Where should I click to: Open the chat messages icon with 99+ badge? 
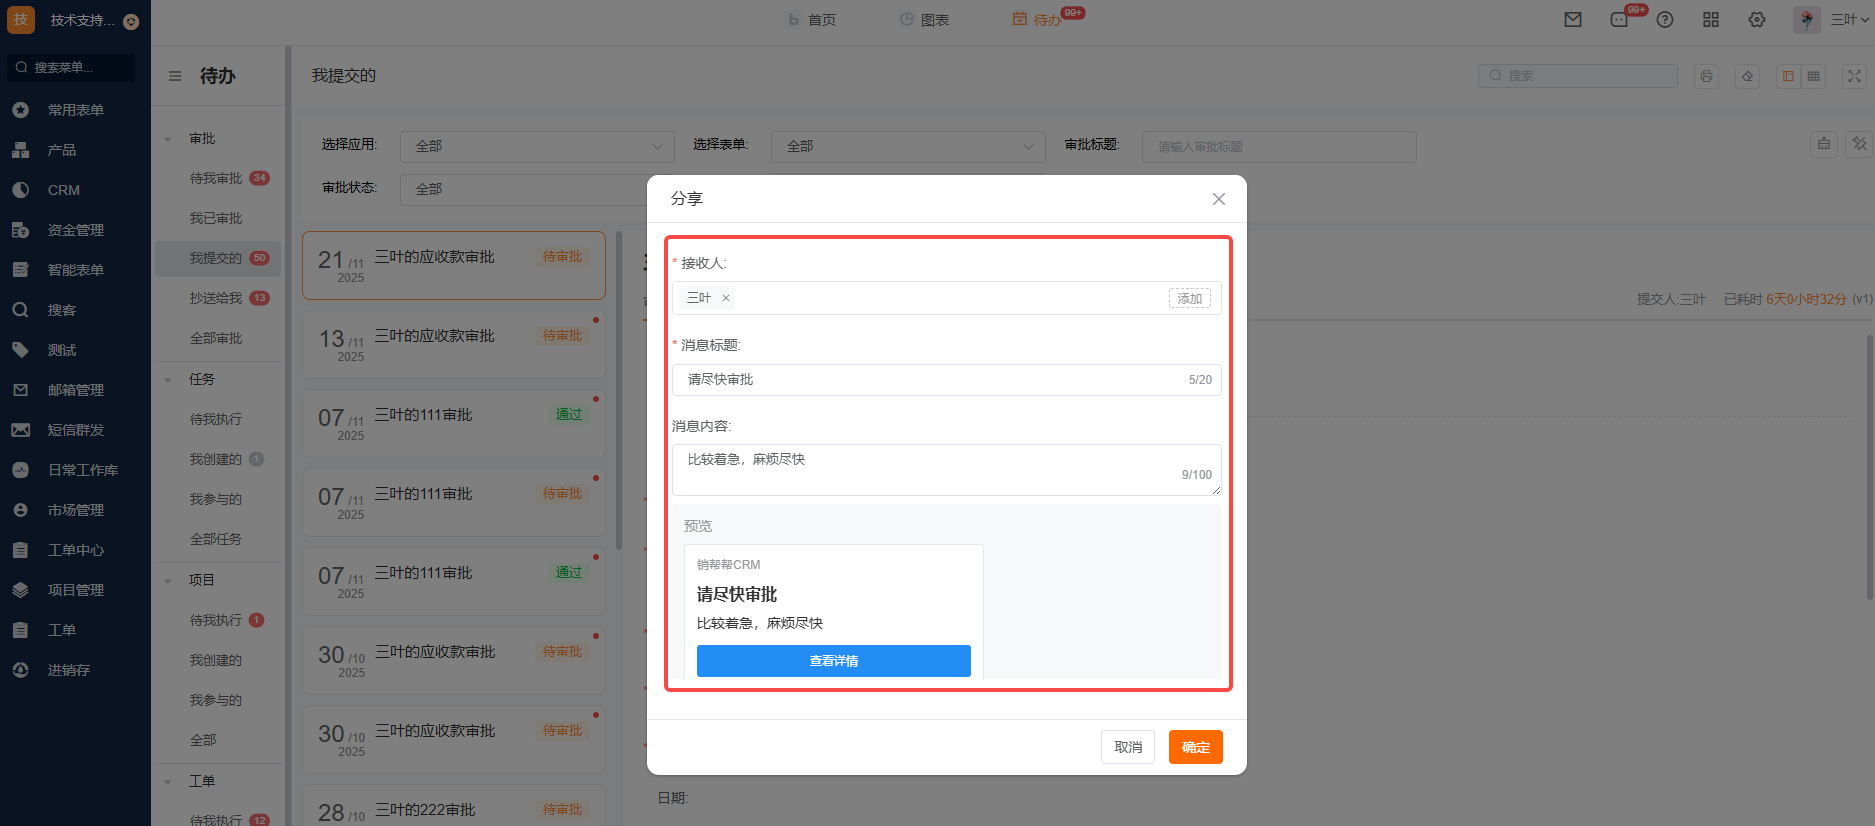pyautogui.click(x=1619, y=20)
